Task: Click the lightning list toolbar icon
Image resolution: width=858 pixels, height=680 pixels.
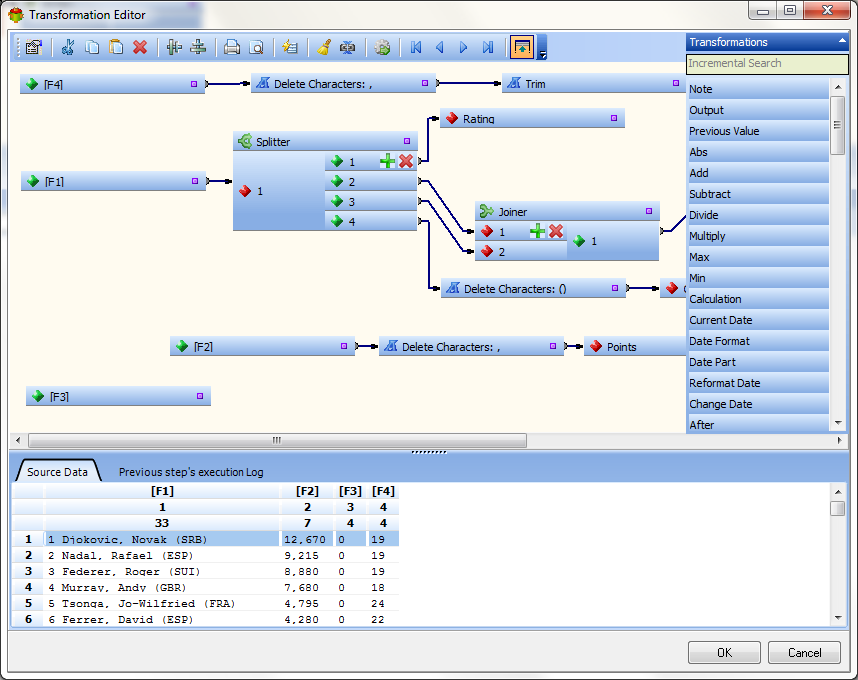Action: pyautogui.click(x=290, y=48)
